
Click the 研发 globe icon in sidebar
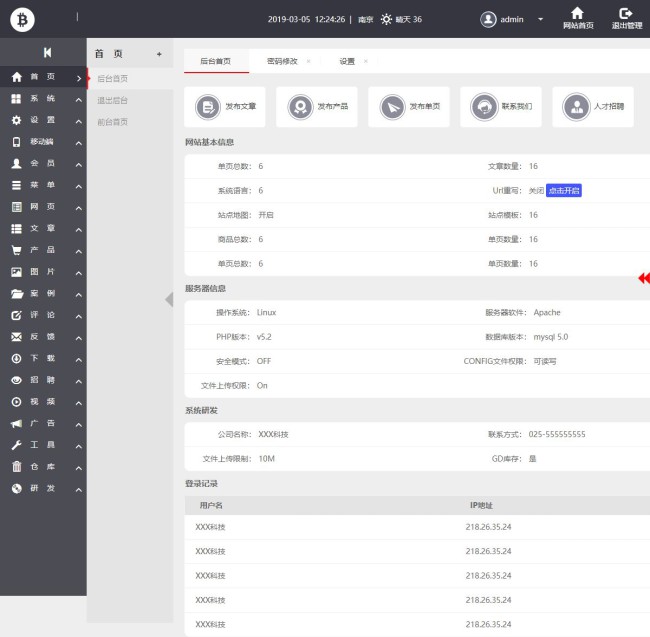click(16, 489)
